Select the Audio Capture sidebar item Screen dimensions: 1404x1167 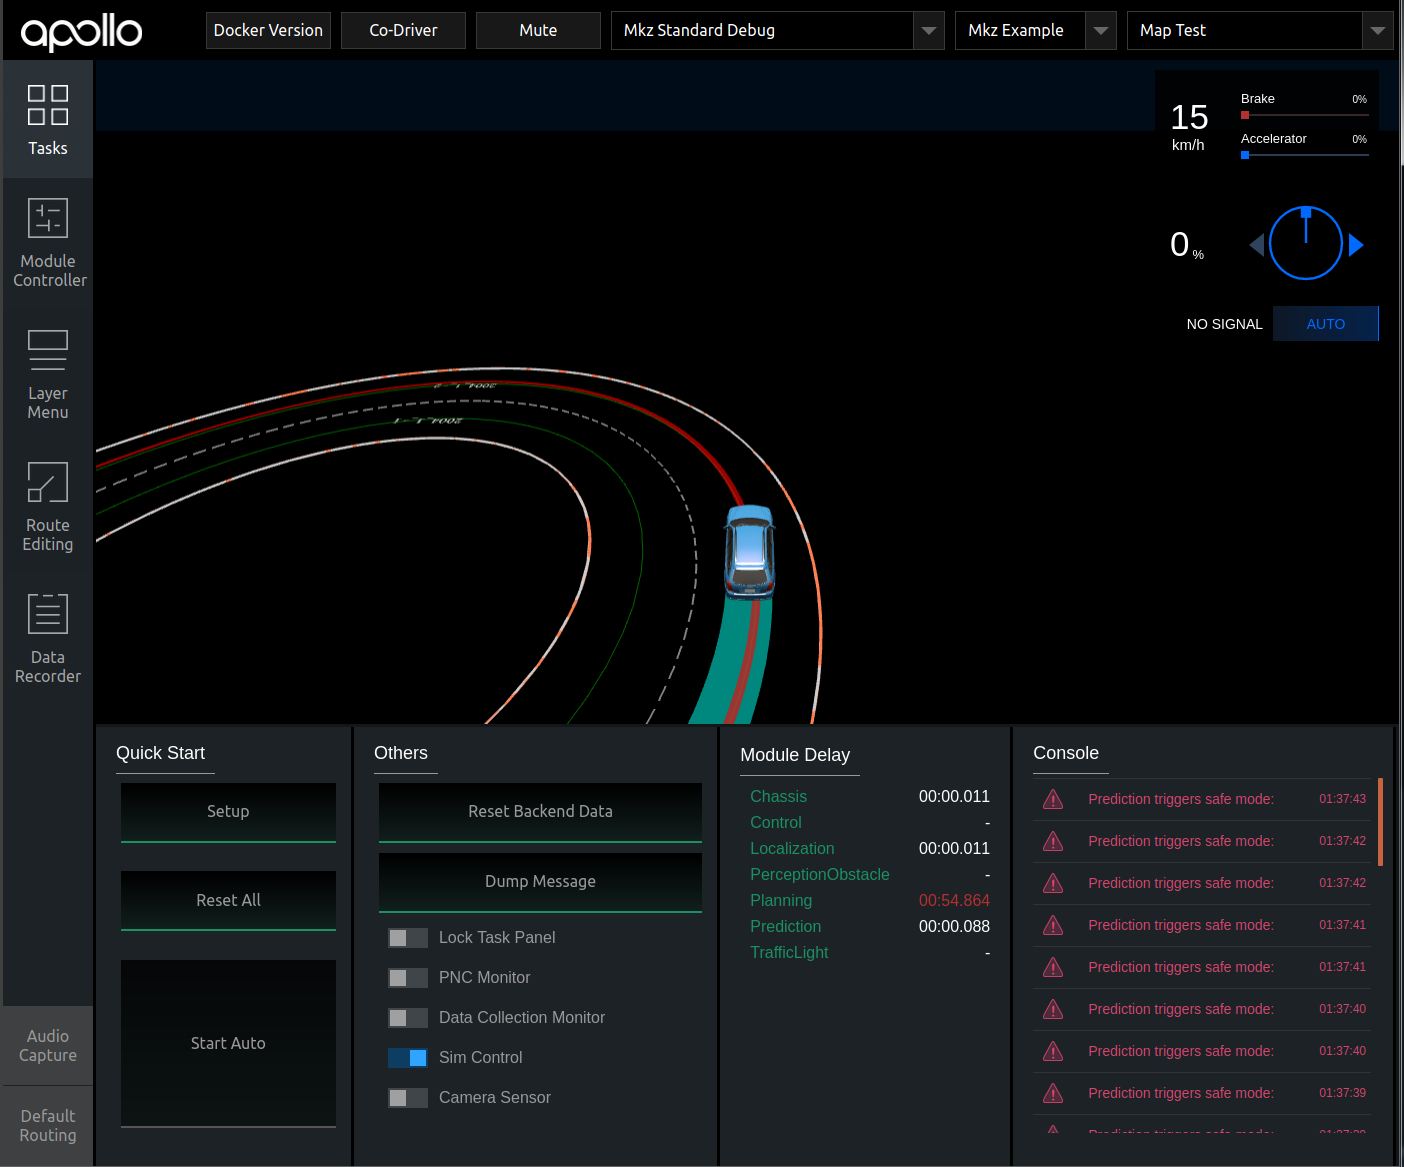[47, 1045]
